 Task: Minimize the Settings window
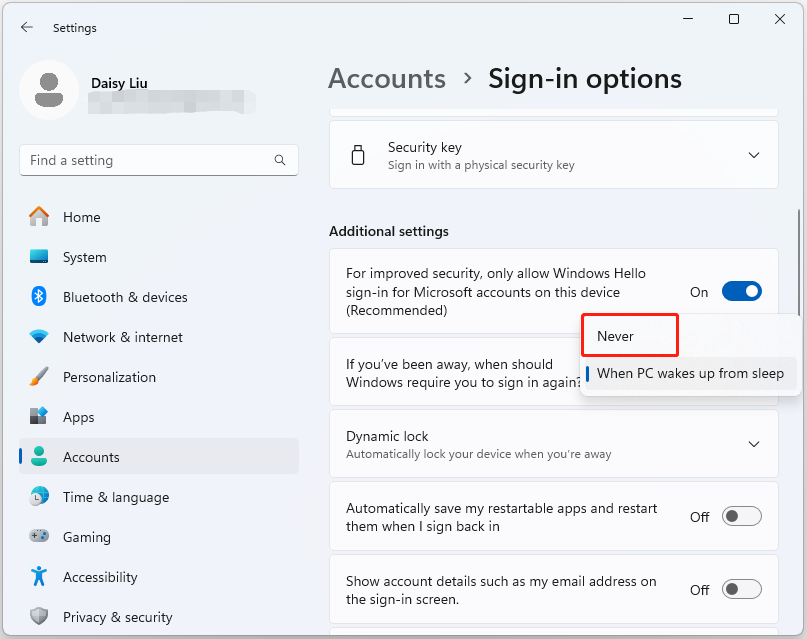(x=688, y=19)
